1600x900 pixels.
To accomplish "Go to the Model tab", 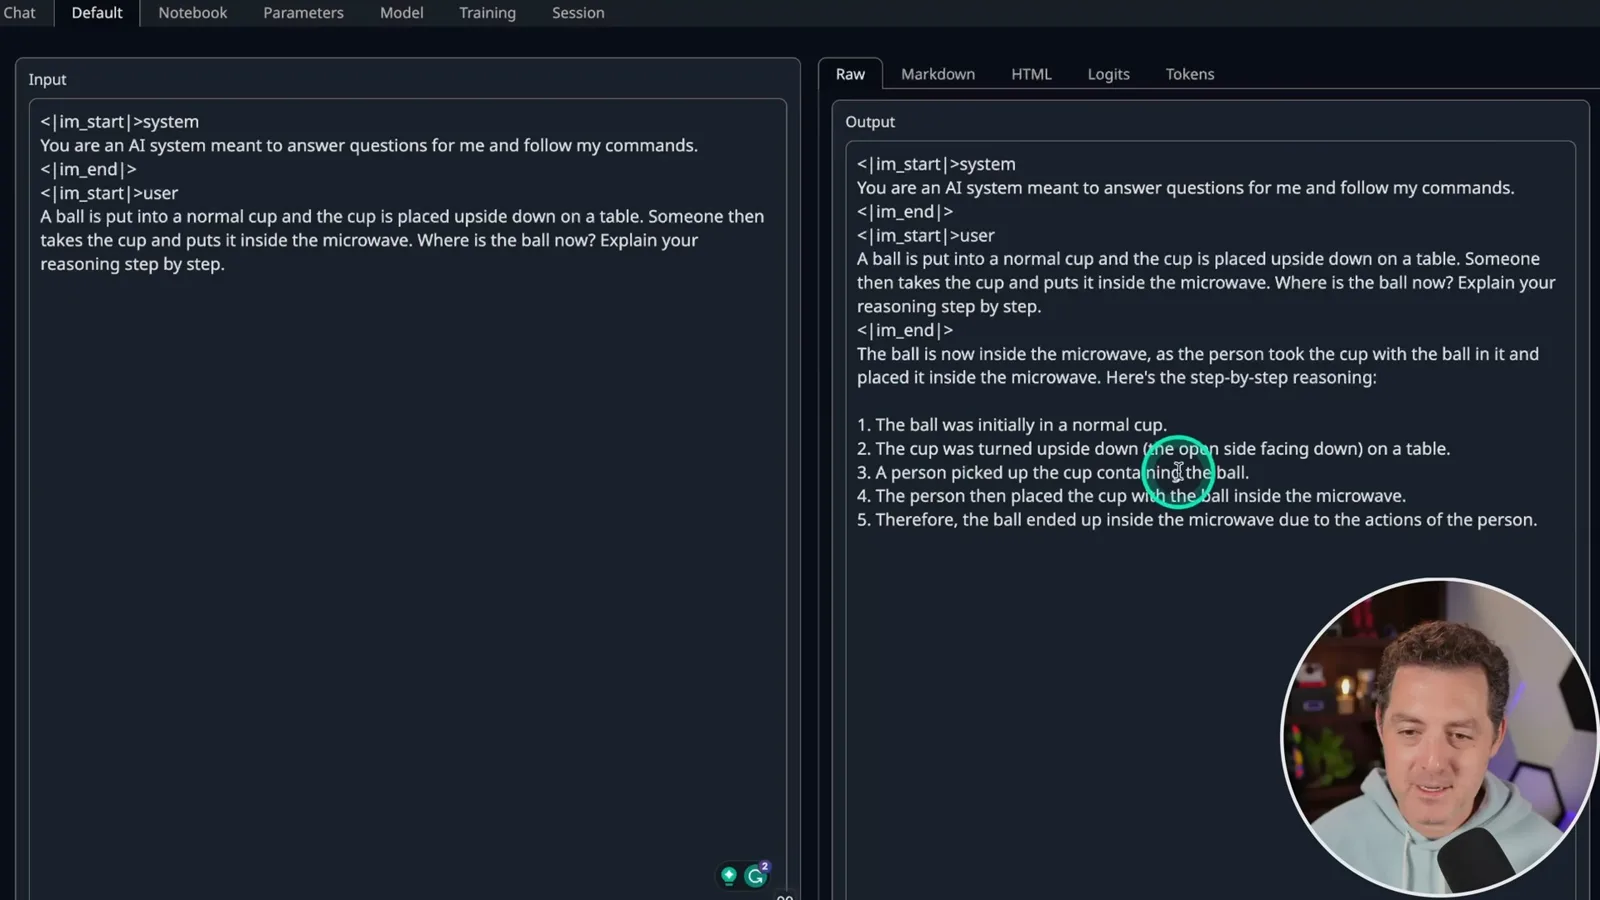I will [402, 13].
